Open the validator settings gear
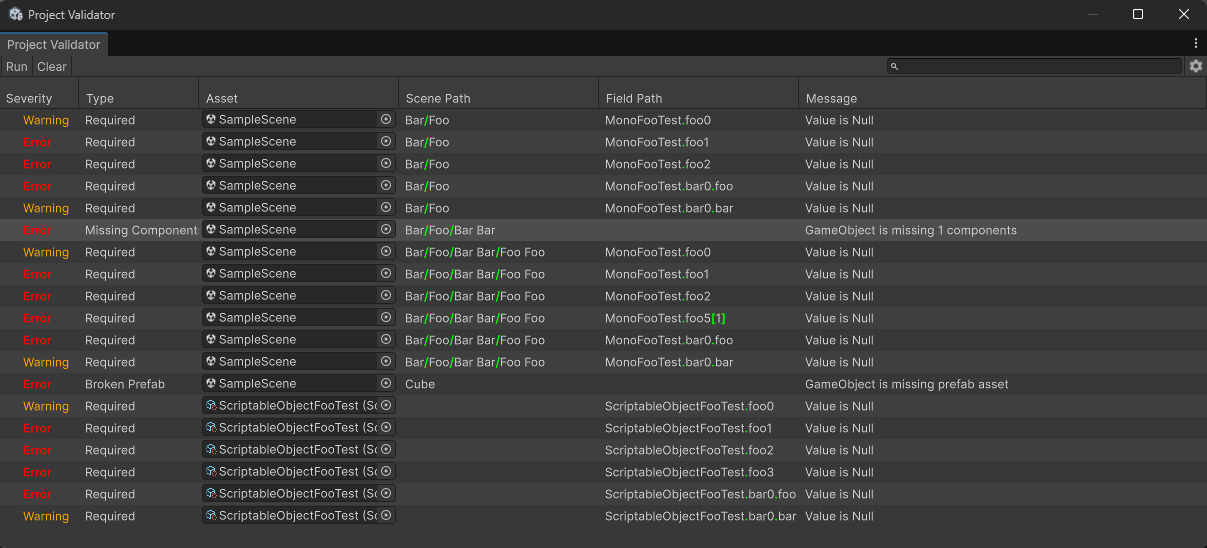The height and width of the screenshot is (548, 1207). point(1196,66)
